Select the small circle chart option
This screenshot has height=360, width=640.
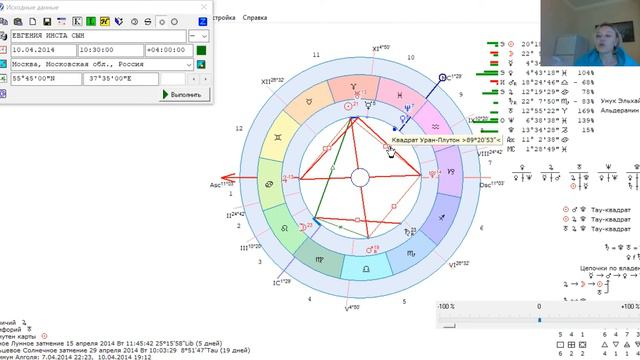tap(162, 22)
